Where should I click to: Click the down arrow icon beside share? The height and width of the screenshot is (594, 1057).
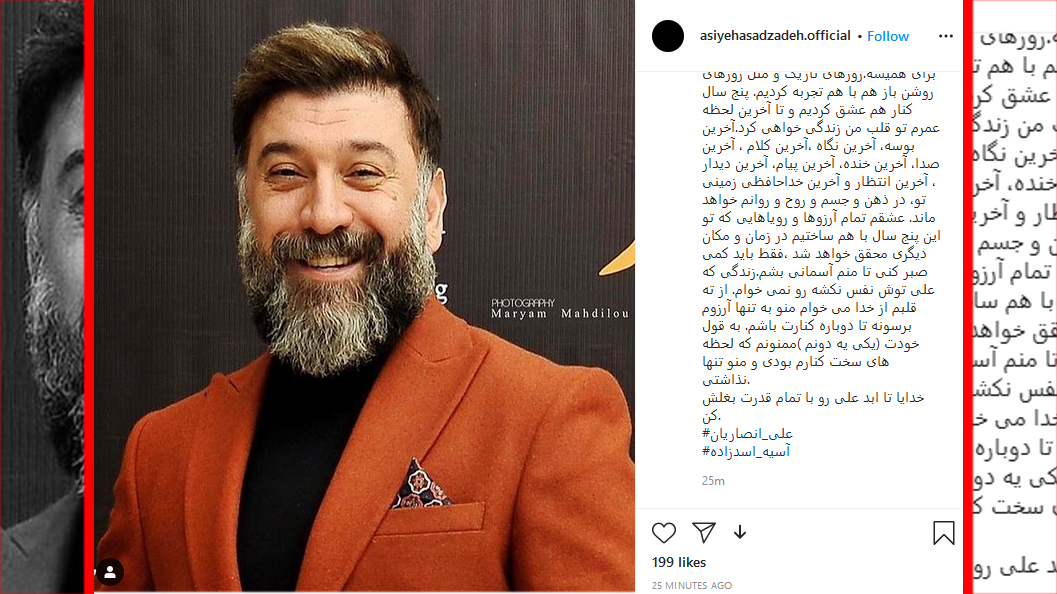tap(740, 533)
